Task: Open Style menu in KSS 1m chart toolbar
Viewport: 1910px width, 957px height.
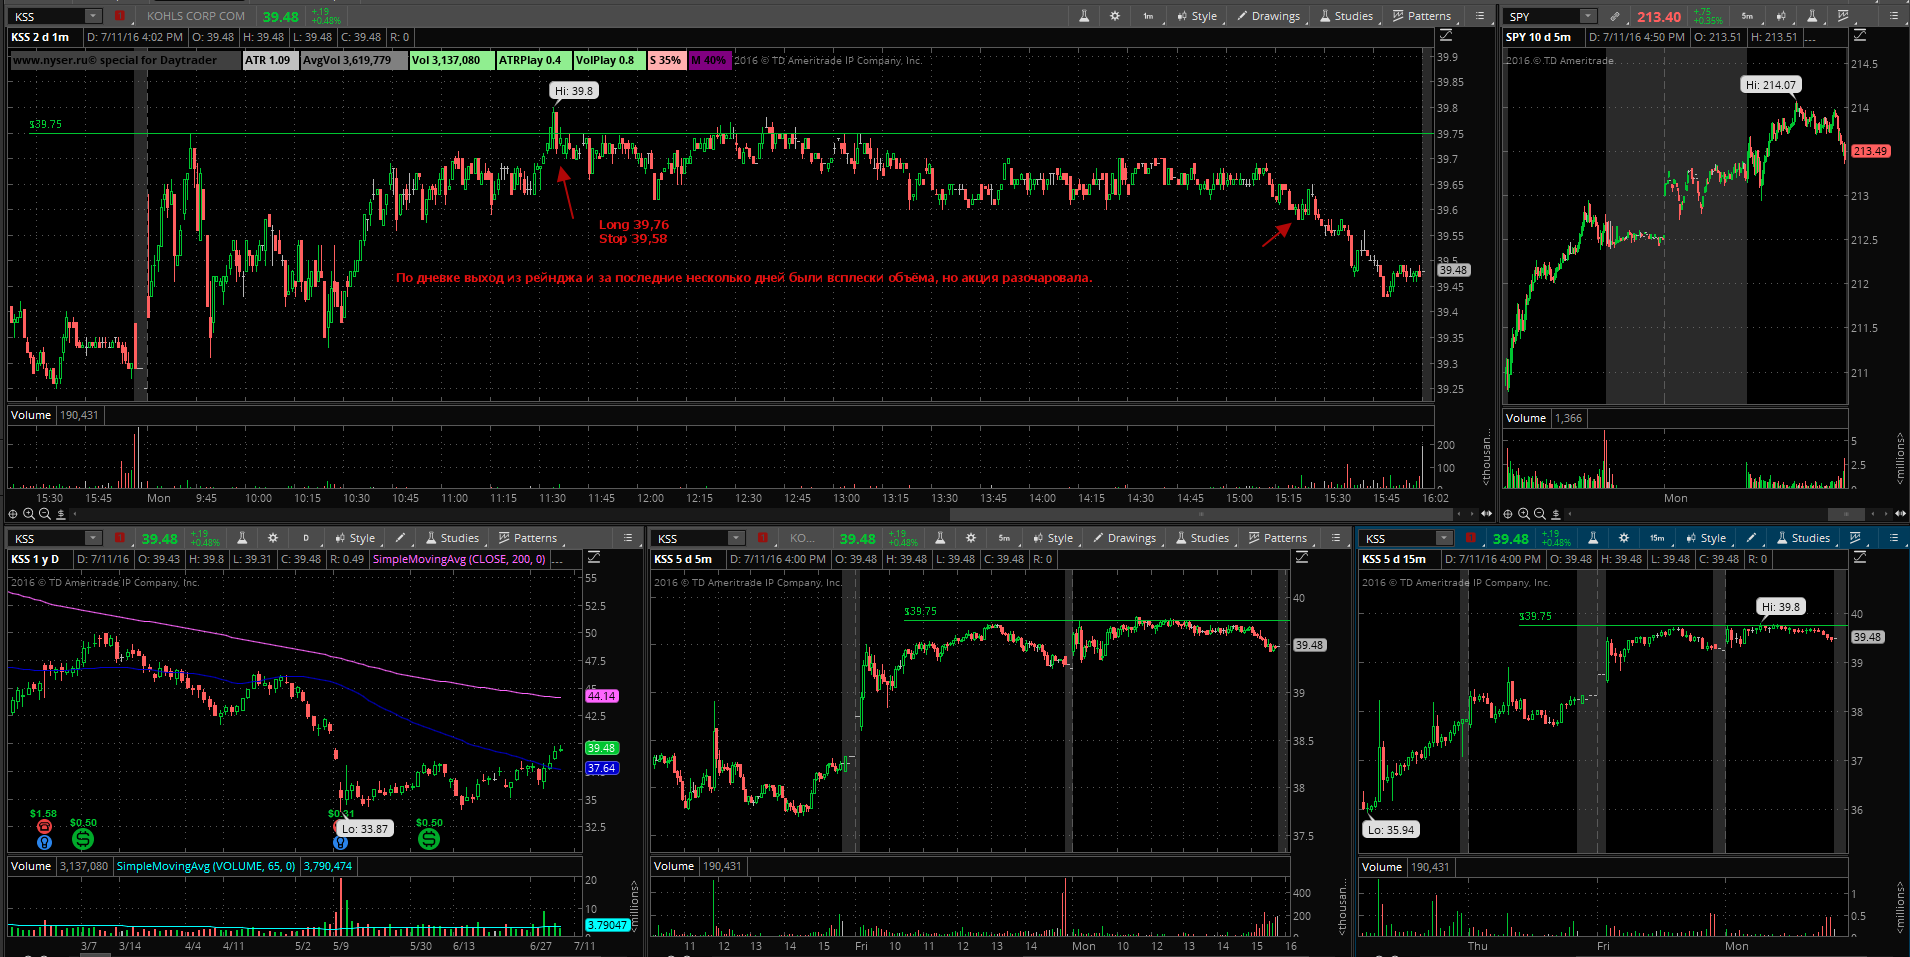Action: point(1197,16)
